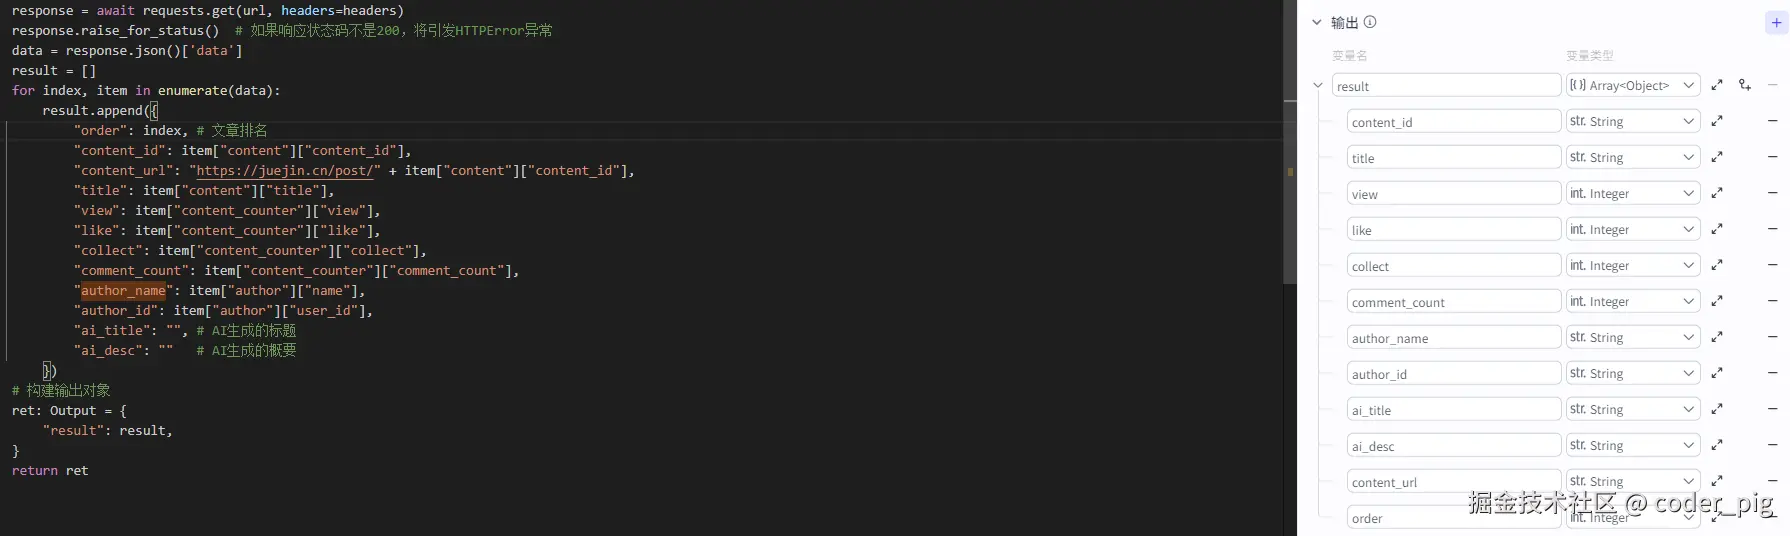Open type dropdown for author_id
Viewport: 1790px width, 536px height.
[x=1633, y=373]
